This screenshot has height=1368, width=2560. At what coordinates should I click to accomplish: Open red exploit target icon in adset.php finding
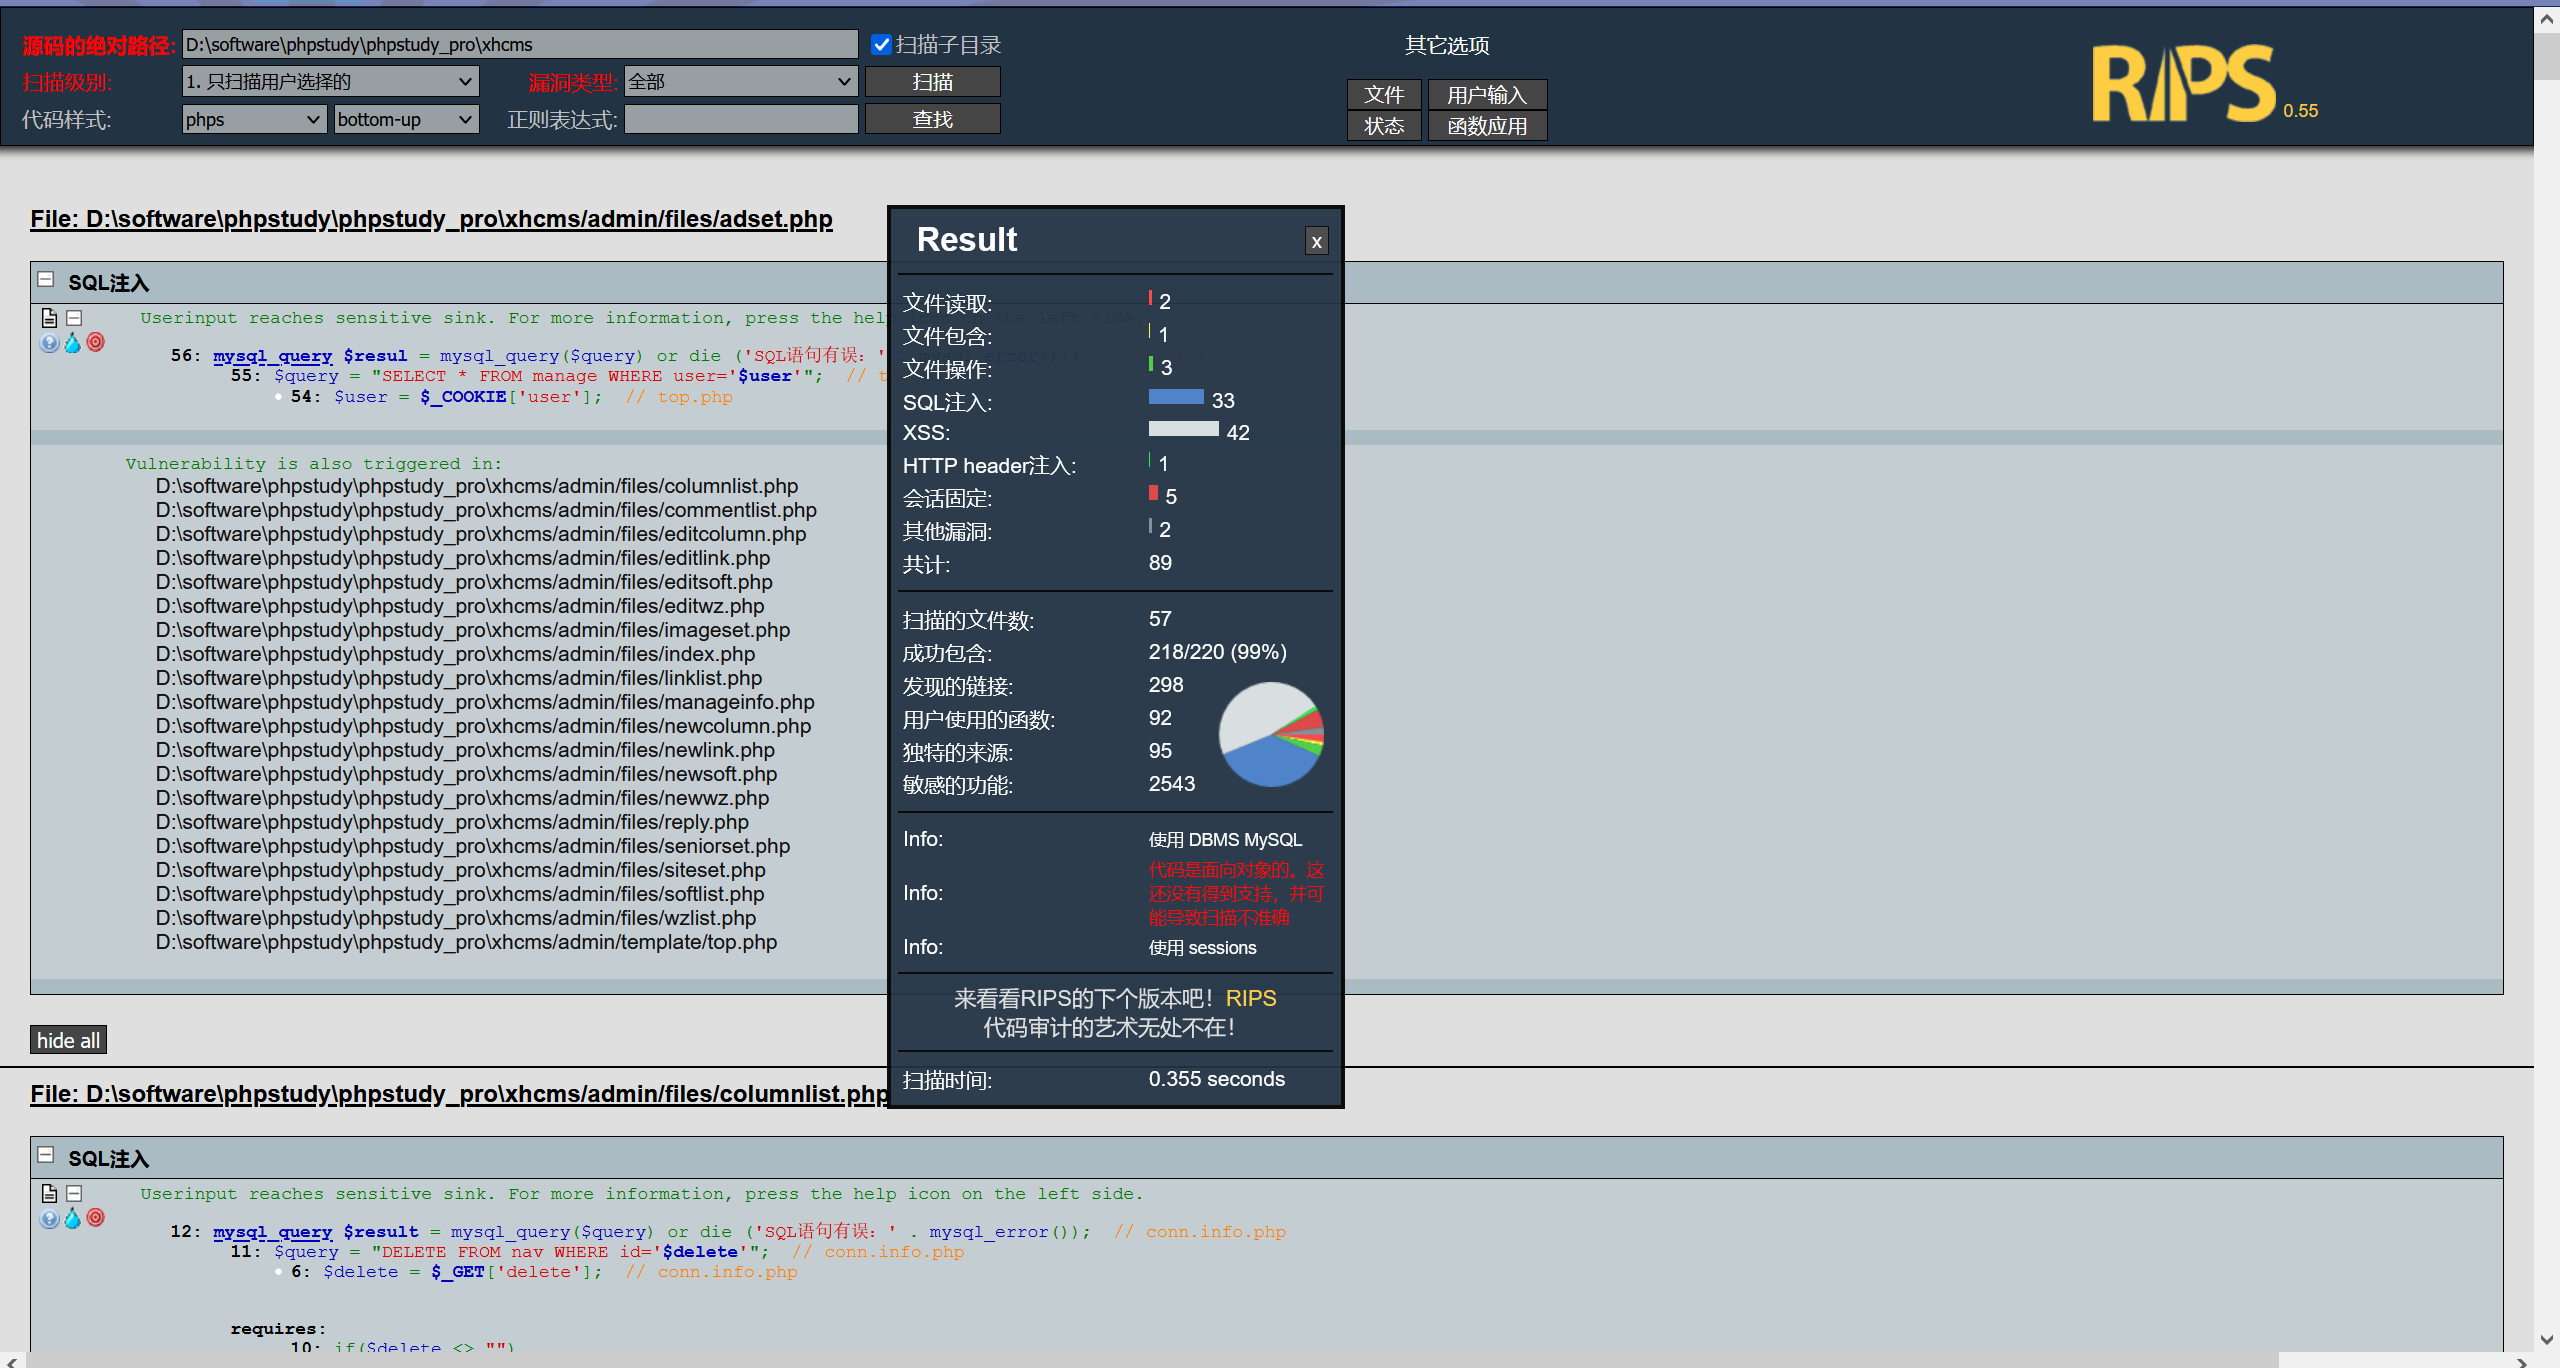[x=96, y=342]
